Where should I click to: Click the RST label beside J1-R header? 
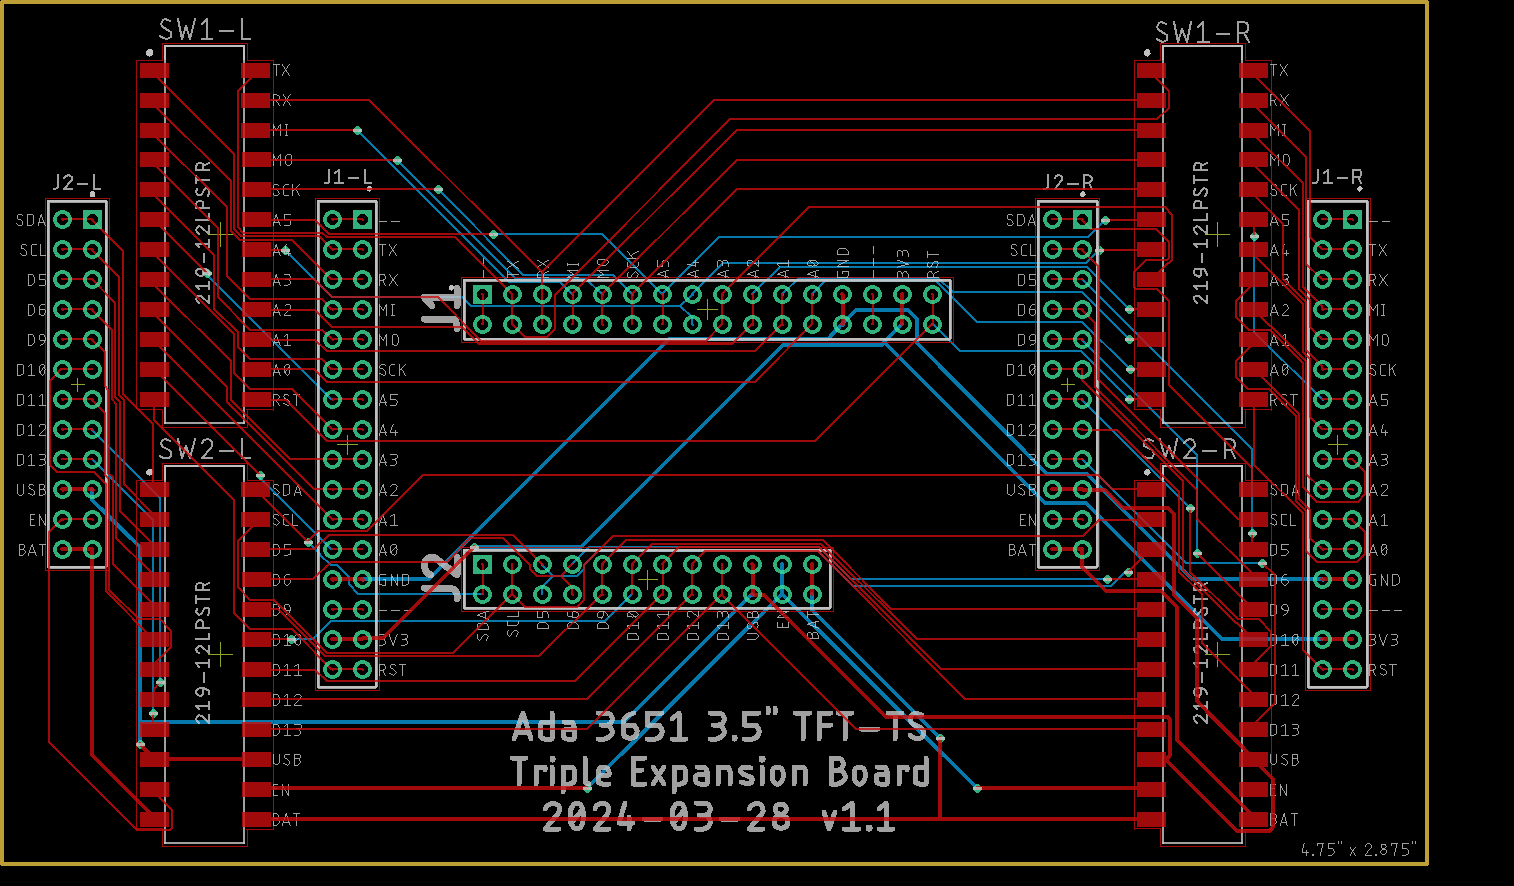(1383, 670)
